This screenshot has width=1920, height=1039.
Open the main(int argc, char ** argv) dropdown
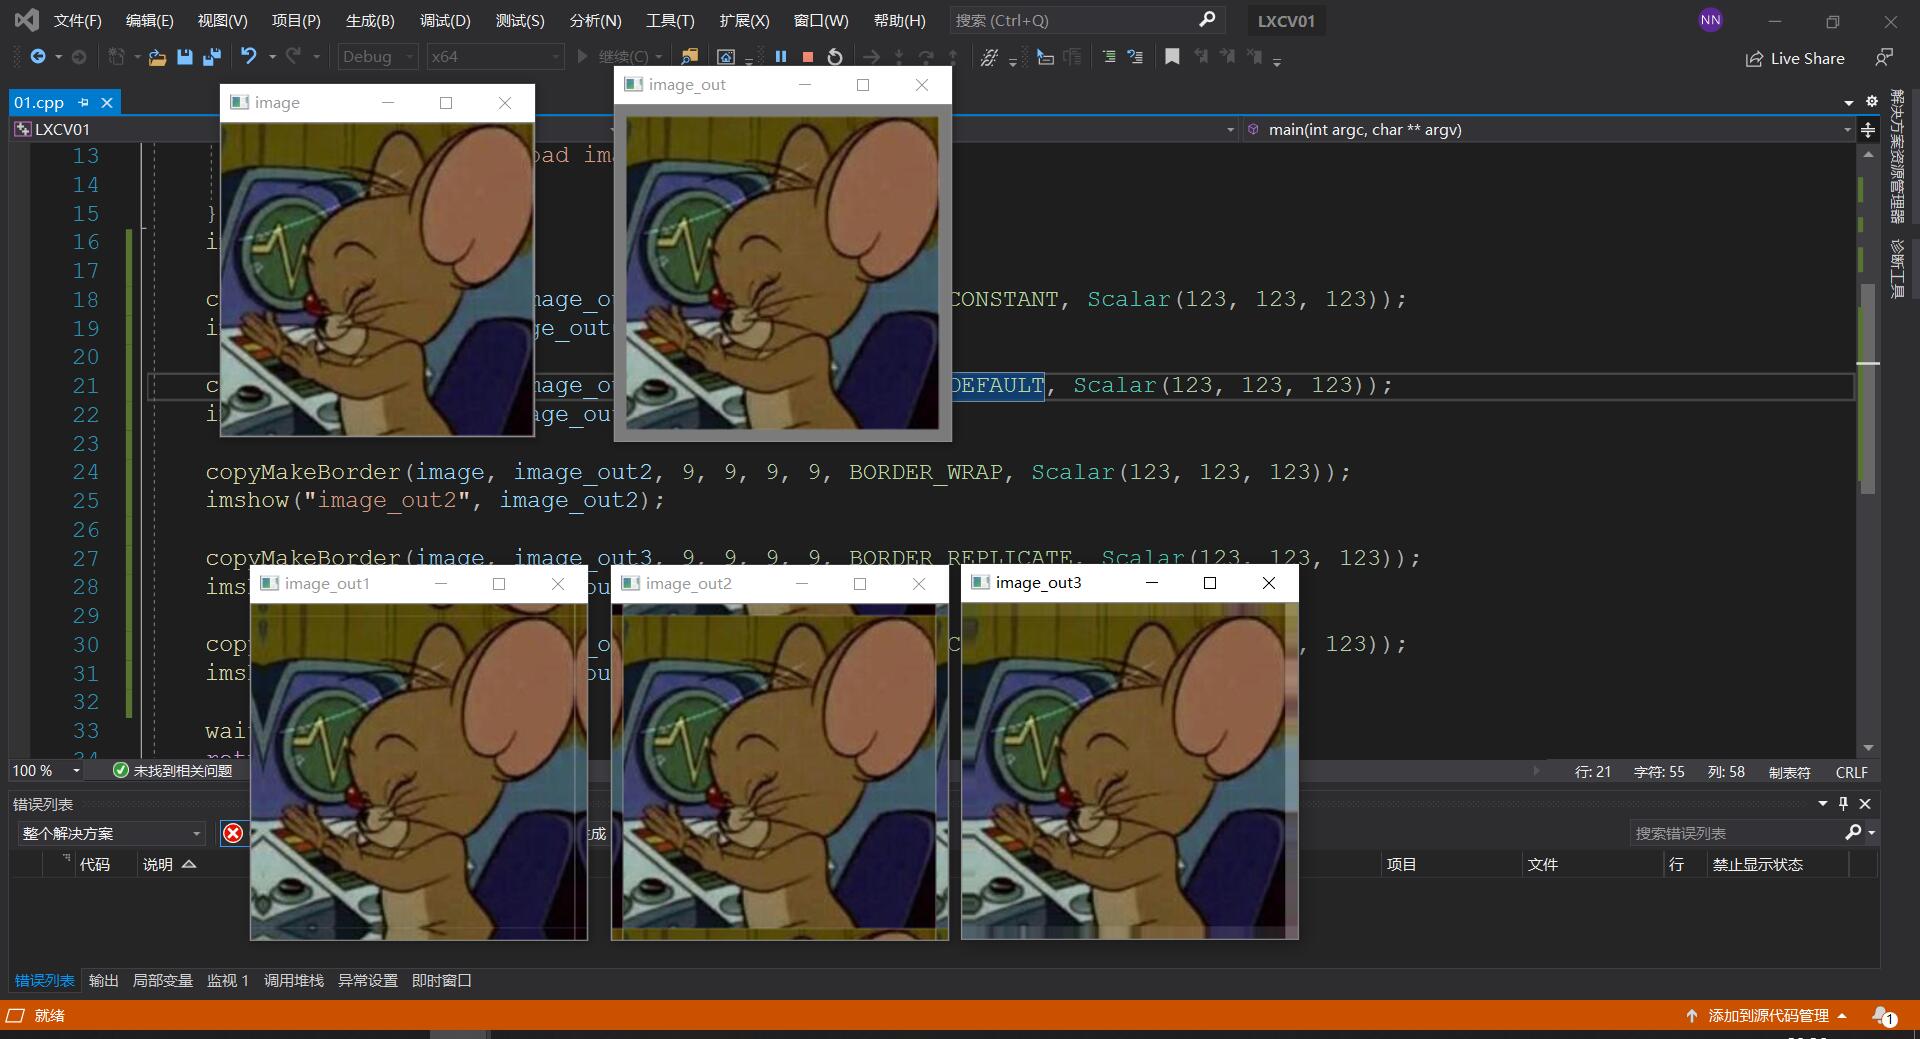tap(1549, 130)
